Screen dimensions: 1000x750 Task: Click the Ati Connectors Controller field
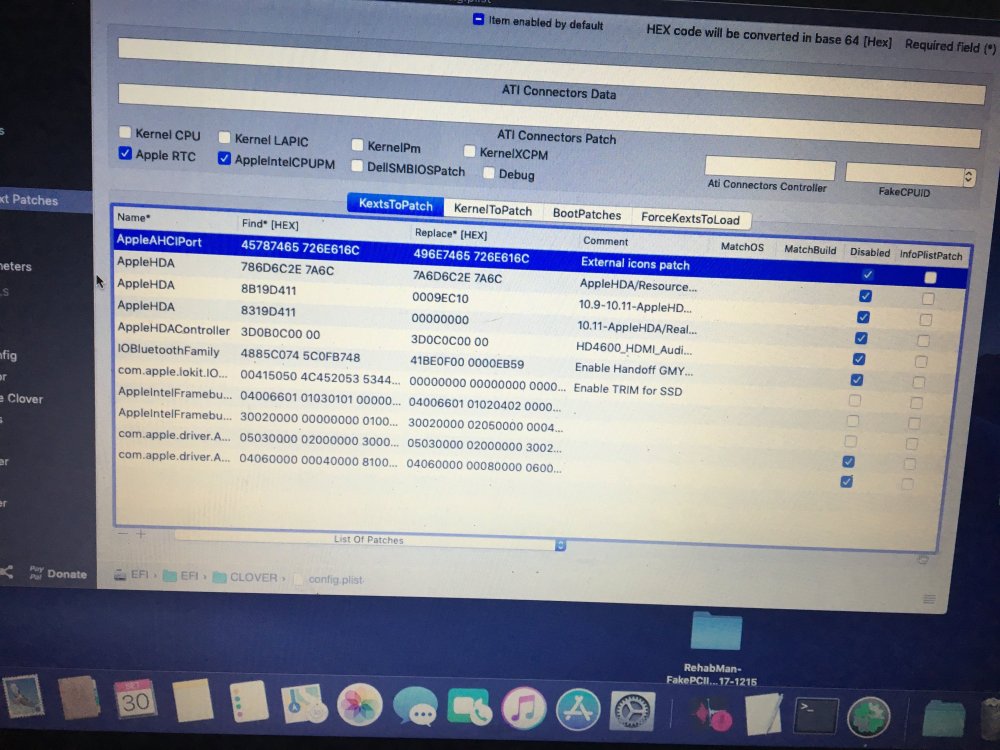[770, 167]
